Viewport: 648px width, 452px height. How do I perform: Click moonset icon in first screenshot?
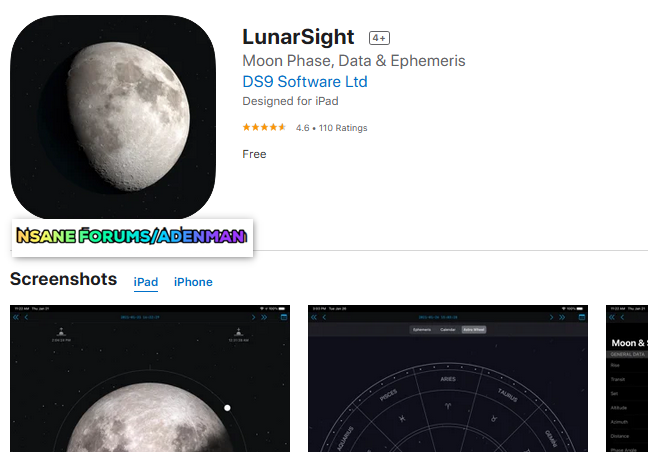[238, 332]
